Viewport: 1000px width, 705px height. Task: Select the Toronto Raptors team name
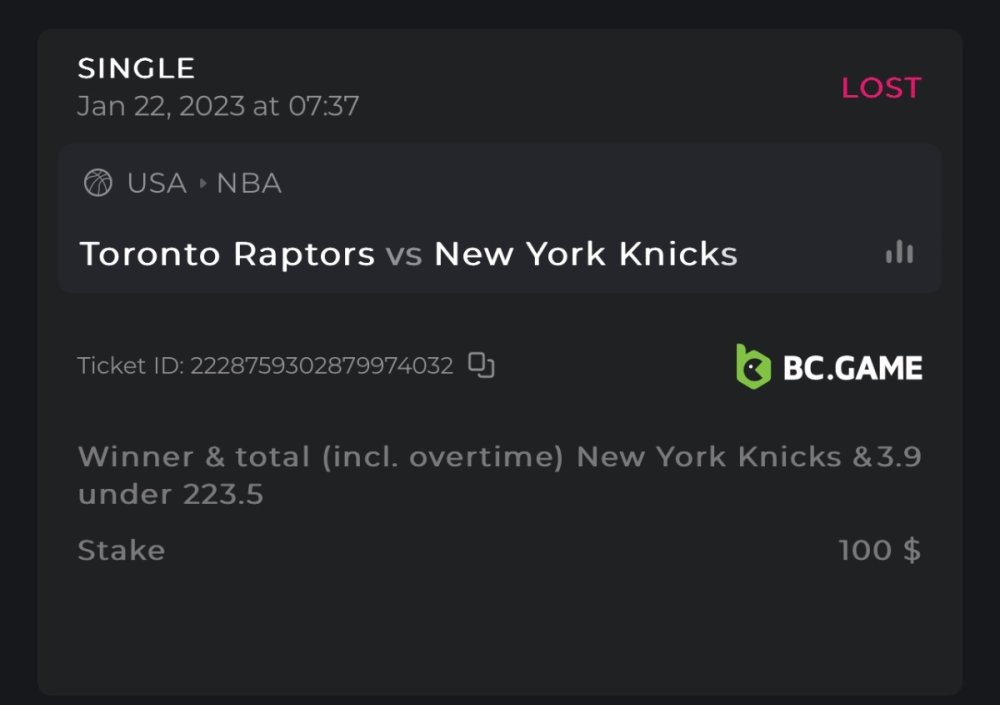pyautogui.click(x=227, y=254)
